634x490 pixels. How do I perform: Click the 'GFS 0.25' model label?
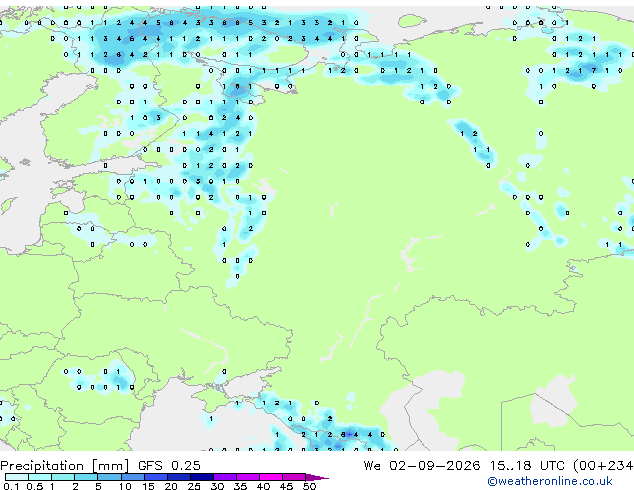point(169,466)
